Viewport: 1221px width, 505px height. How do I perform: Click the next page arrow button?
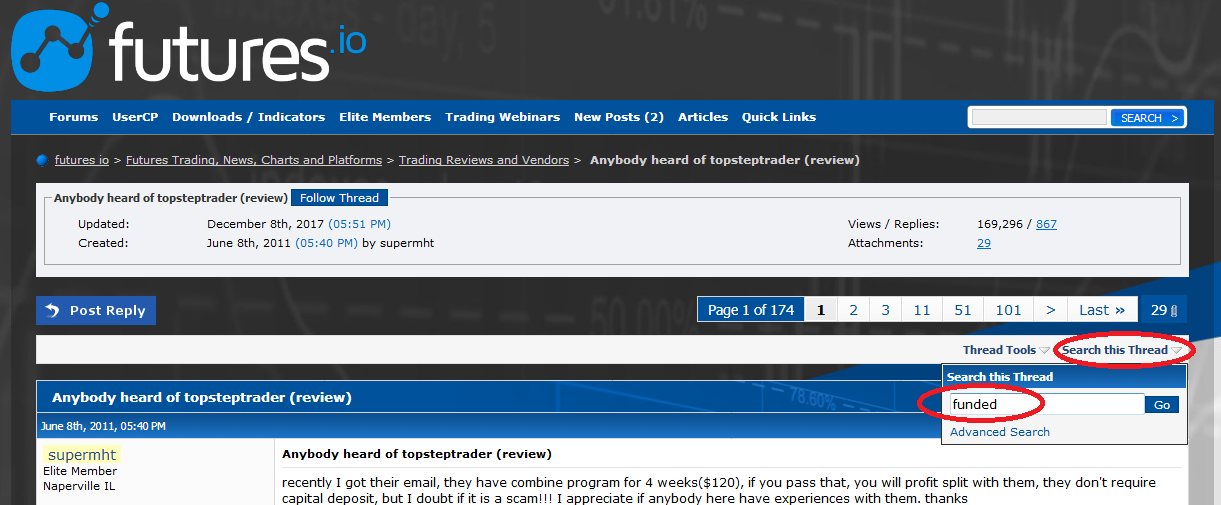[1051, 310]
